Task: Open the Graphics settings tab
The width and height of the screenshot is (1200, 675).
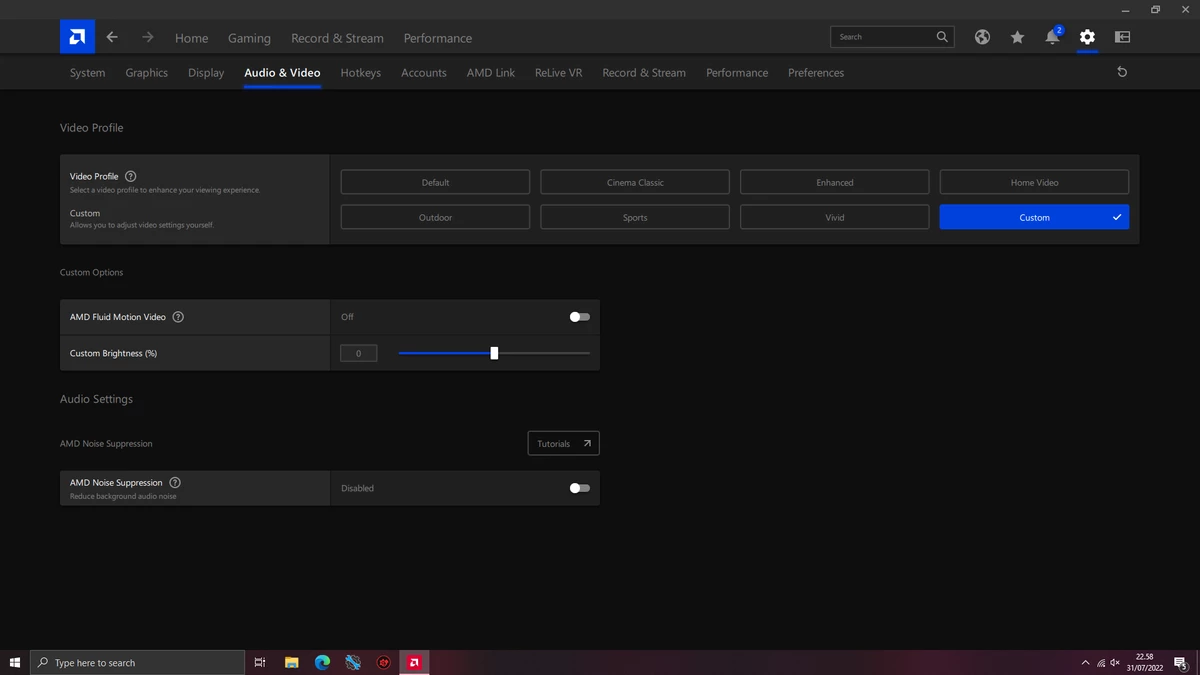Action: 147,73
